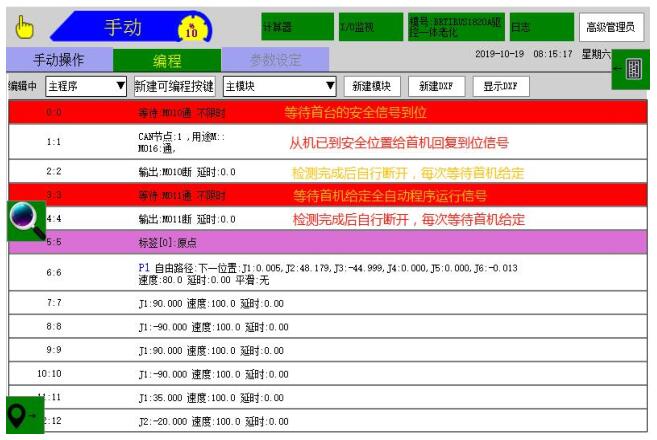This screenshot has width=657, height=440.
Task: Click the 高级管理员 user level button
Action: pyautogui.click(x=611, y=27)
